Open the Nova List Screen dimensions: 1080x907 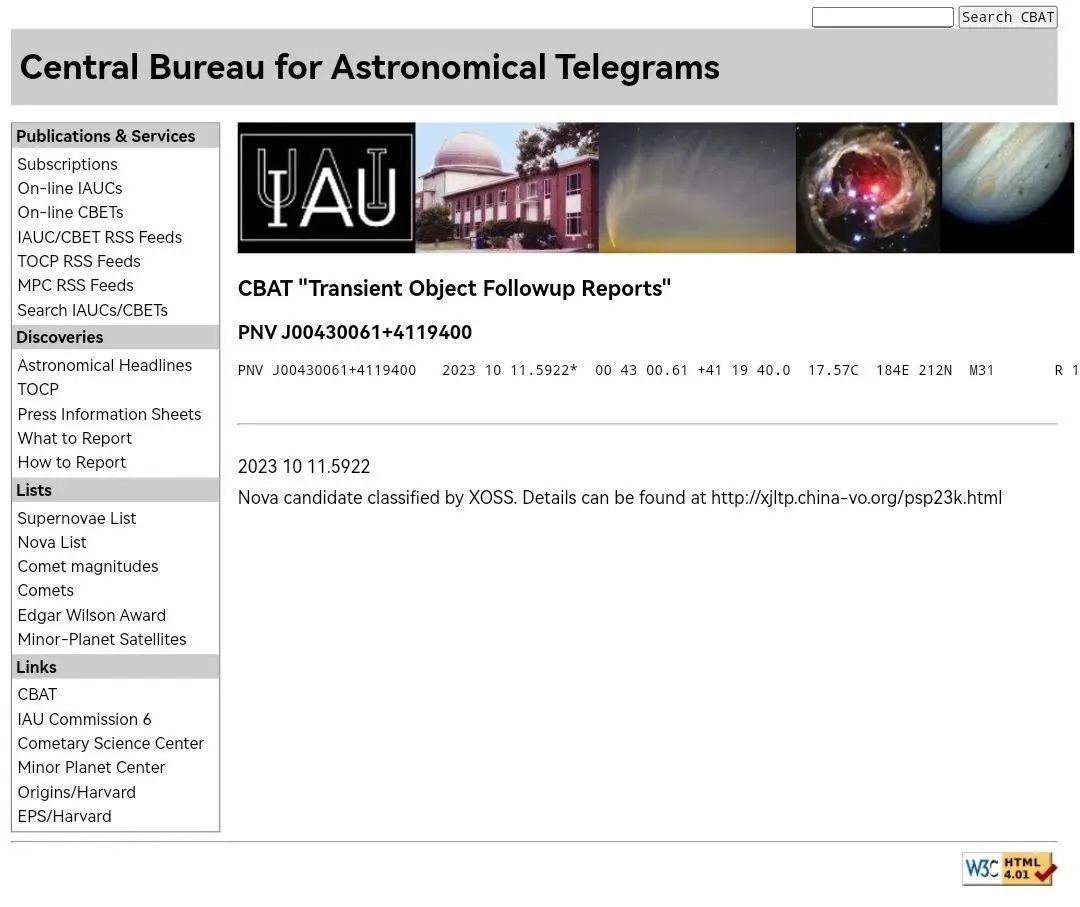[52, 543]
